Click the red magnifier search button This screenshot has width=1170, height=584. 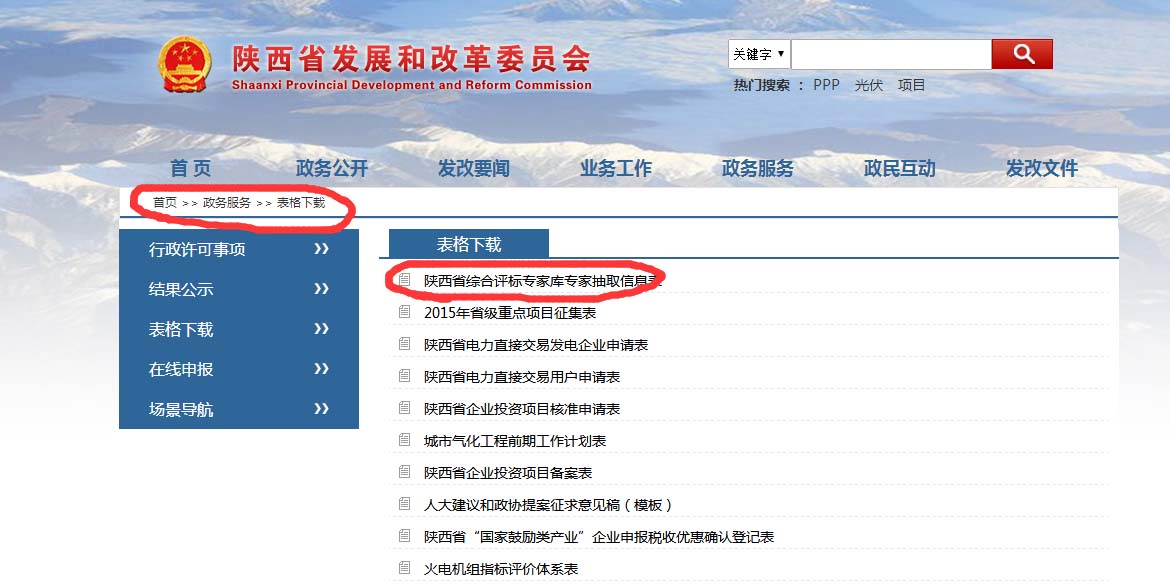click(x=1021, y=54)
